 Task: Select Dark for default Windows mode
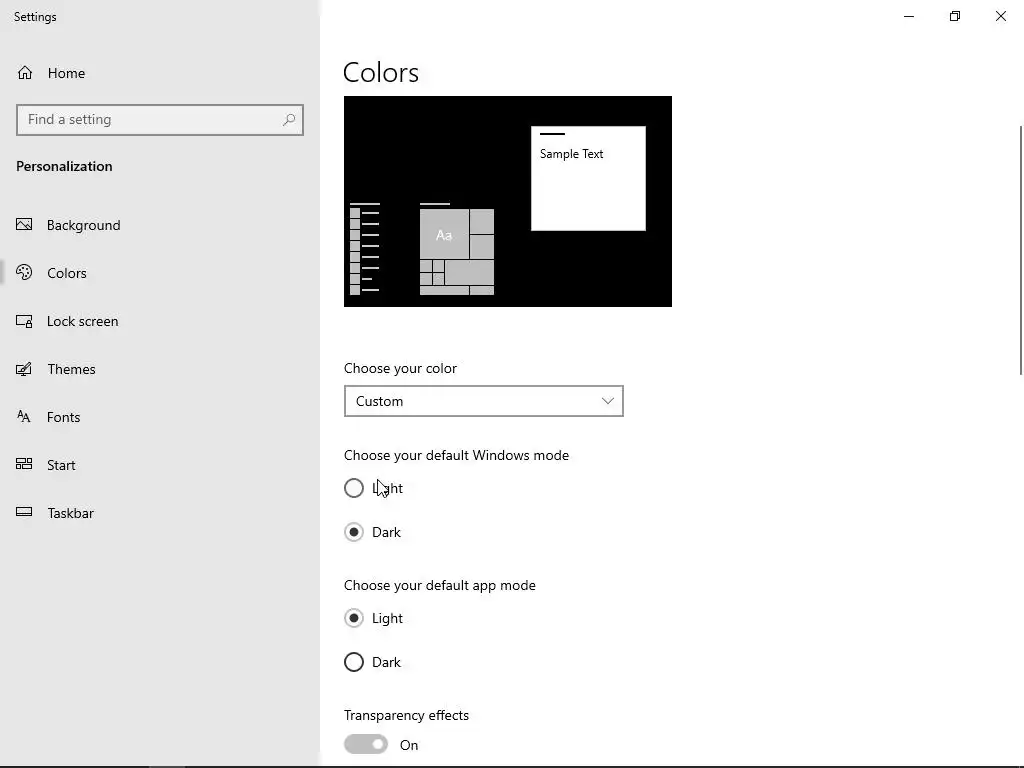354,532
